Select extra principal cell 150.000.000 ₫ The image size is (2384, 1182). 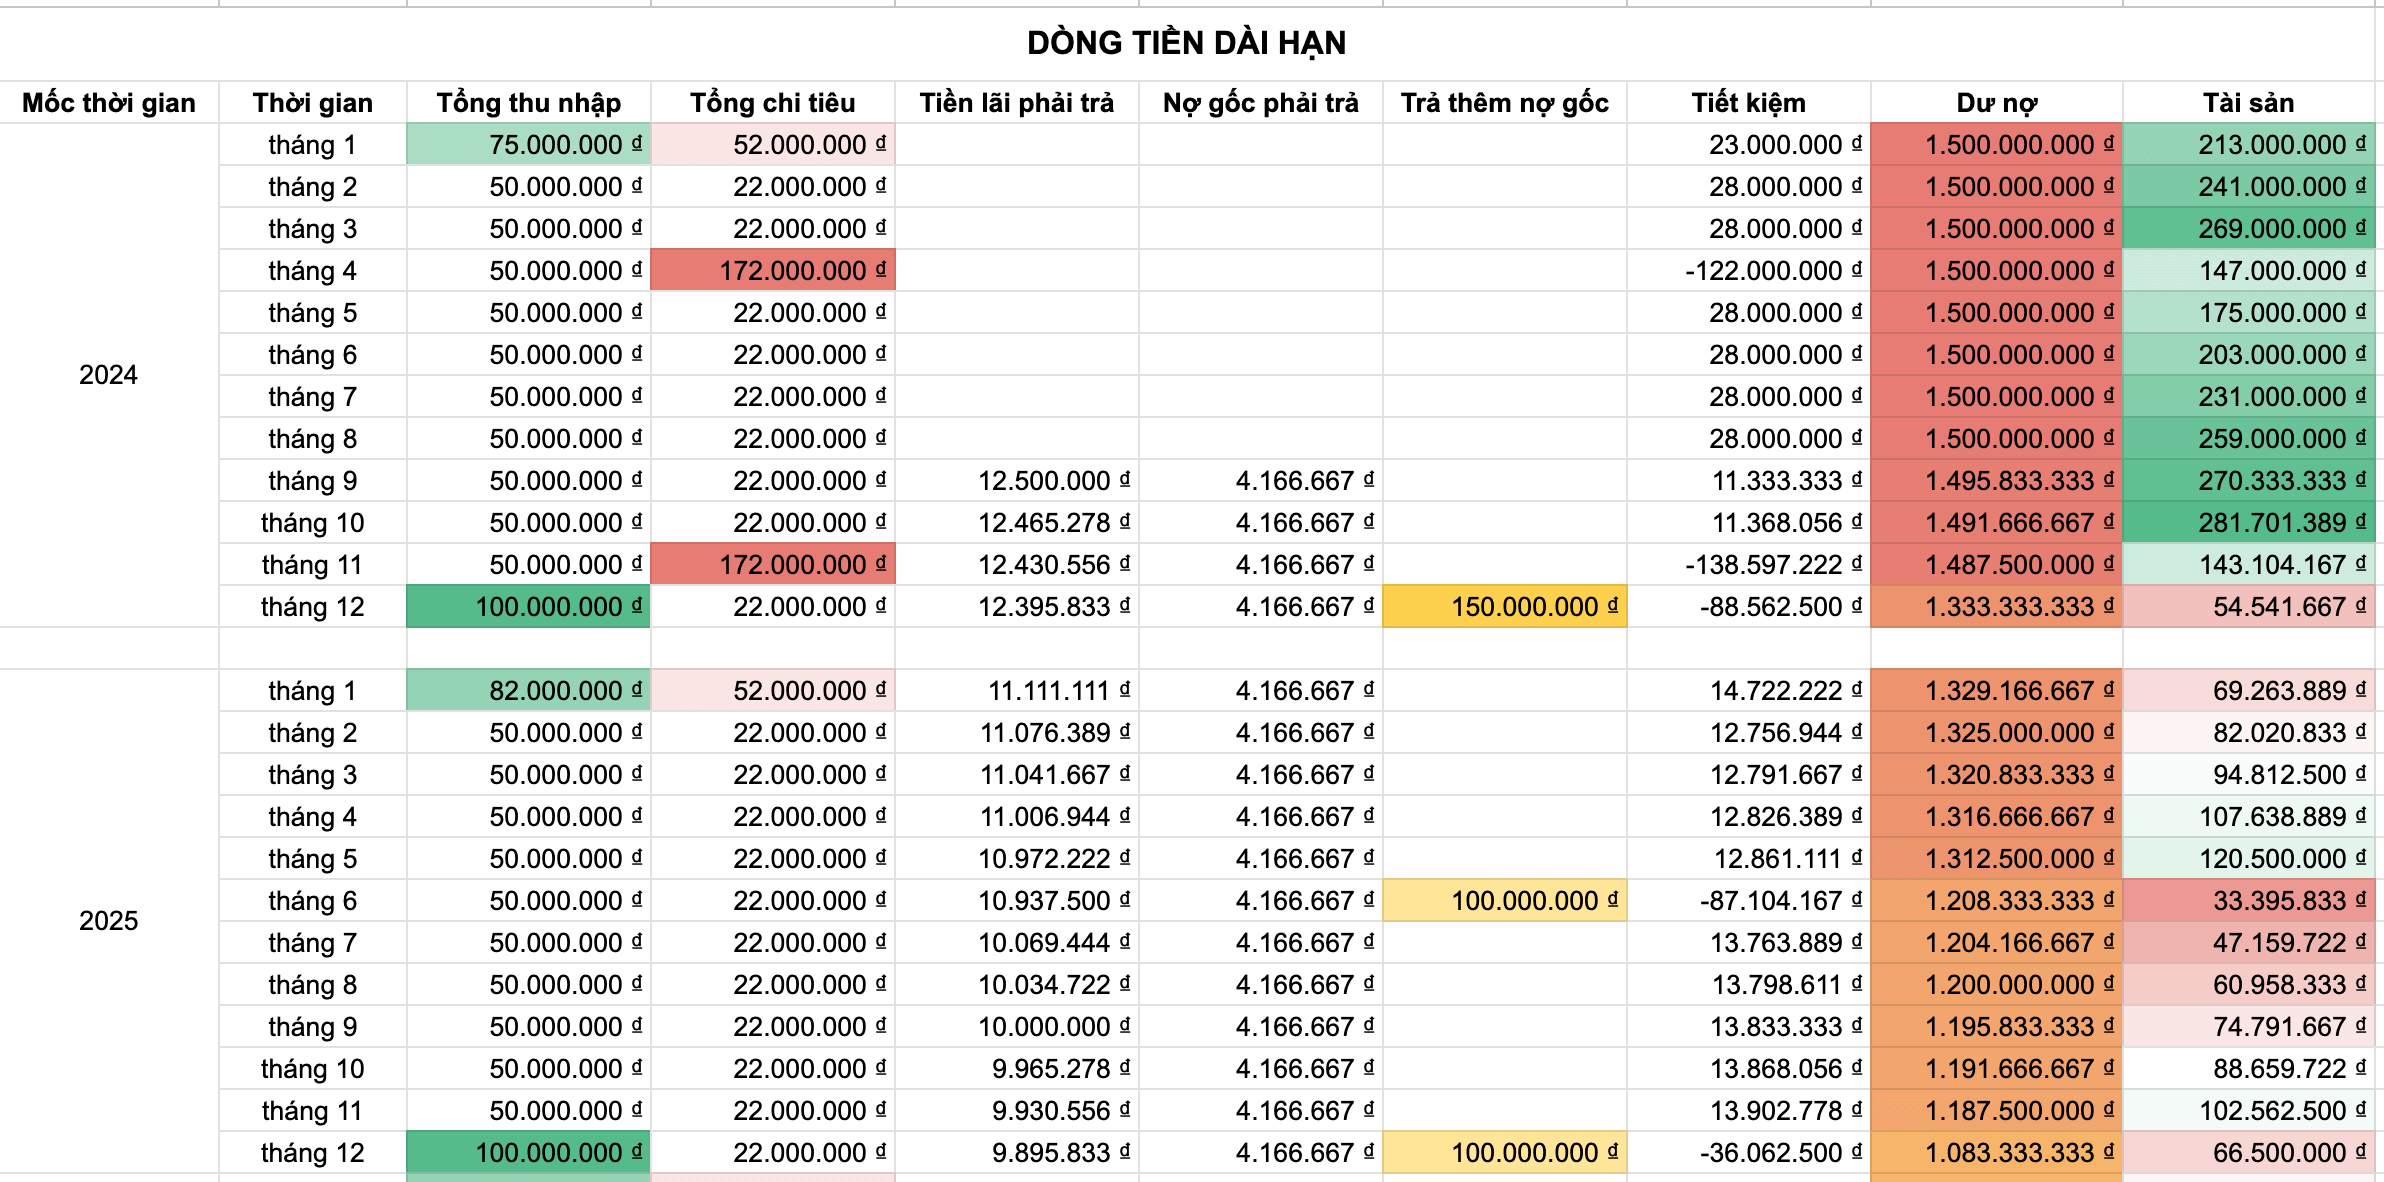click(x=1504, y=607)
